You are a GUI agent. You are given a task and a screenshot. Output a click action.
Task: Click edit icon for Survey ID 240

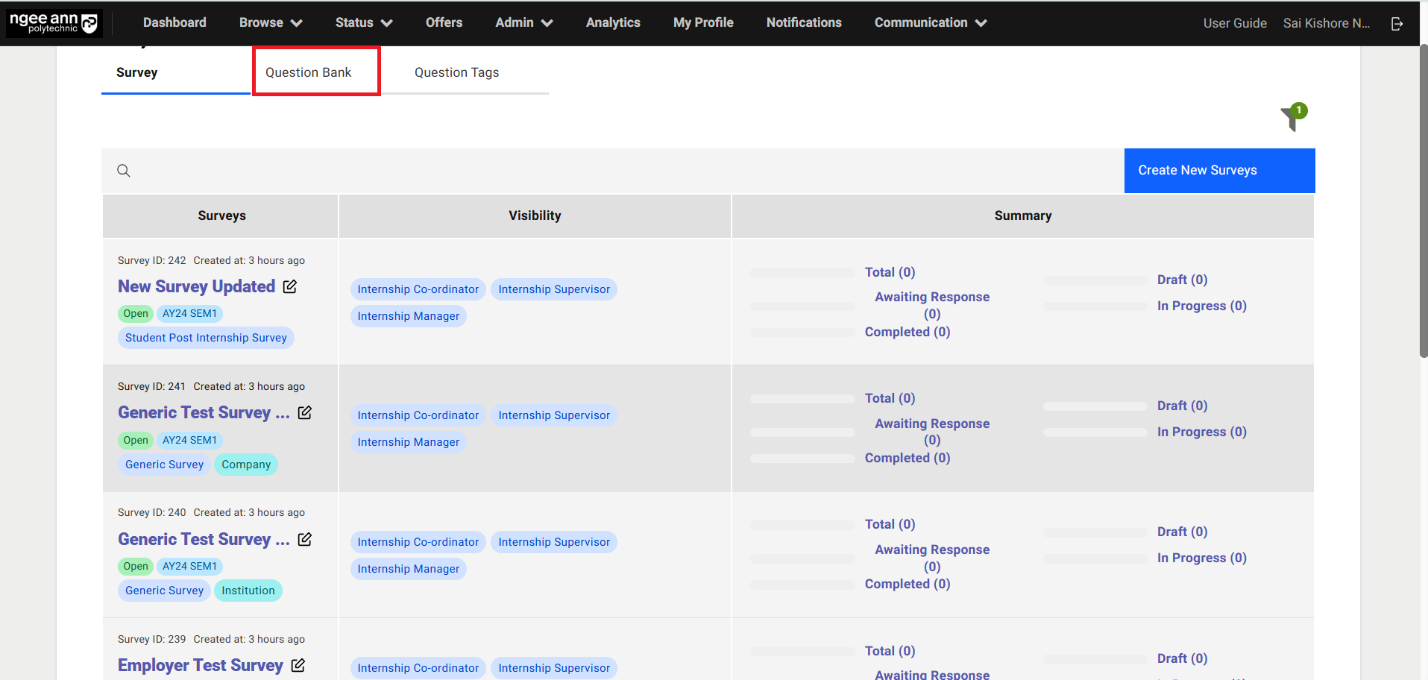pos(305,539)
